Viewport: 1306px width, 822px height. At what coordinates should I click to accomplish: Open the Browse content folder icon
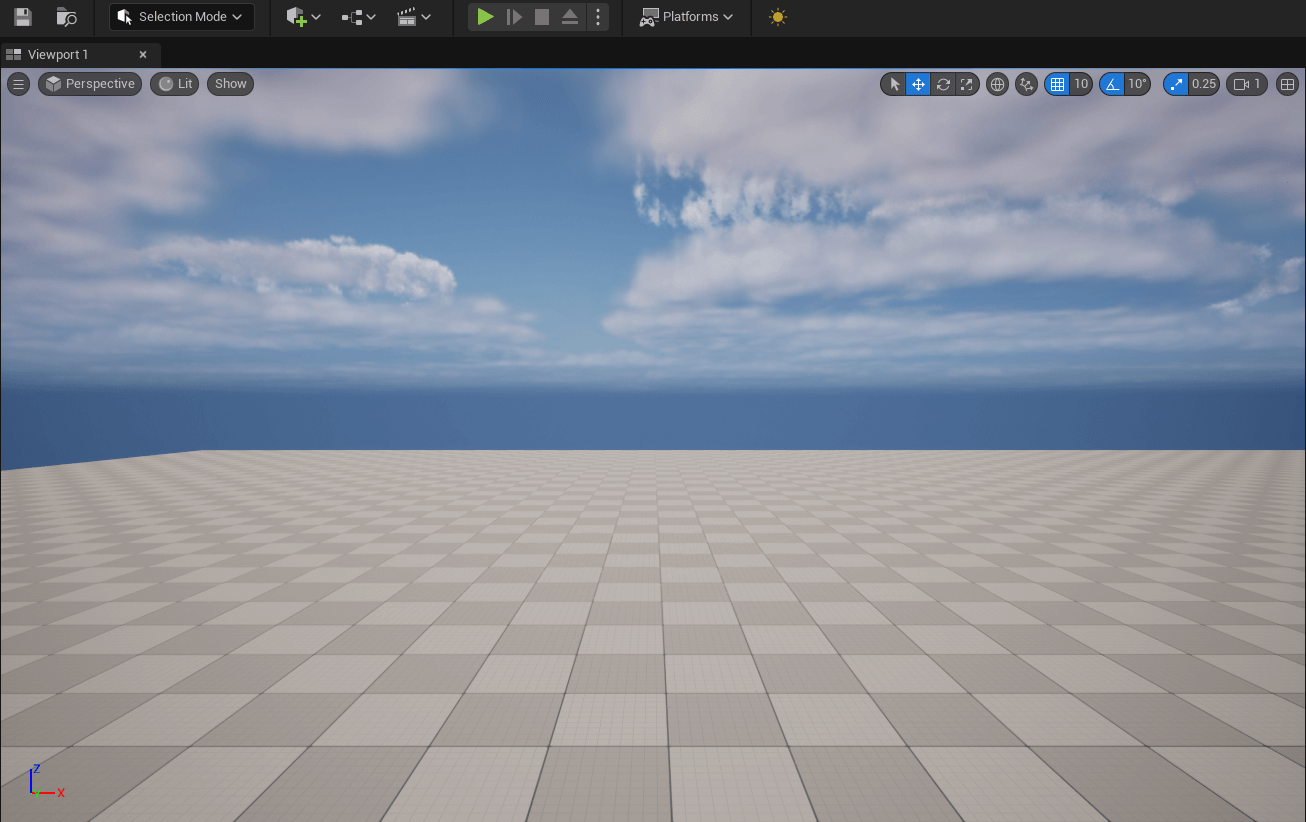[x=66, y=17]
